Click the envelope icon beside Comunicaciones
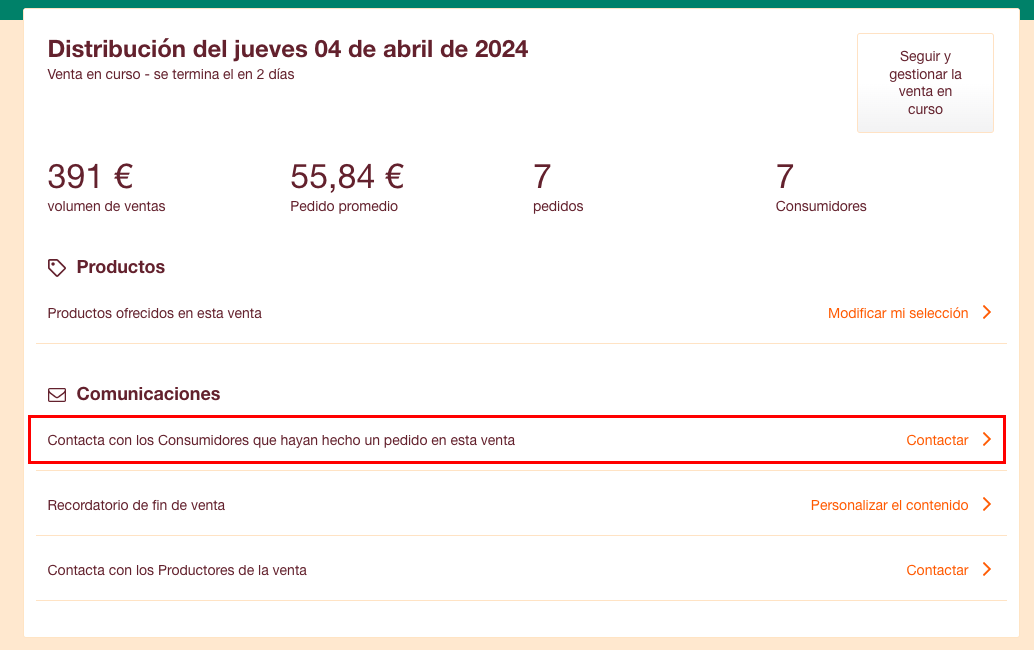The height and width of the screenshot is (650, 1034). point(57,395)
